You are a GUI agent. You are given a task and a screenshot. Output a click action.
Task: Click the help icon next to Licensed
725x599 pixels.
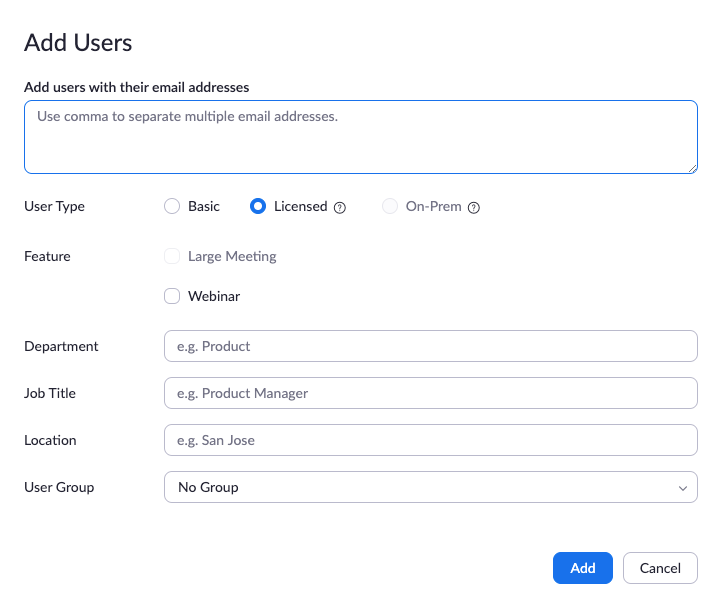[340, 208]
